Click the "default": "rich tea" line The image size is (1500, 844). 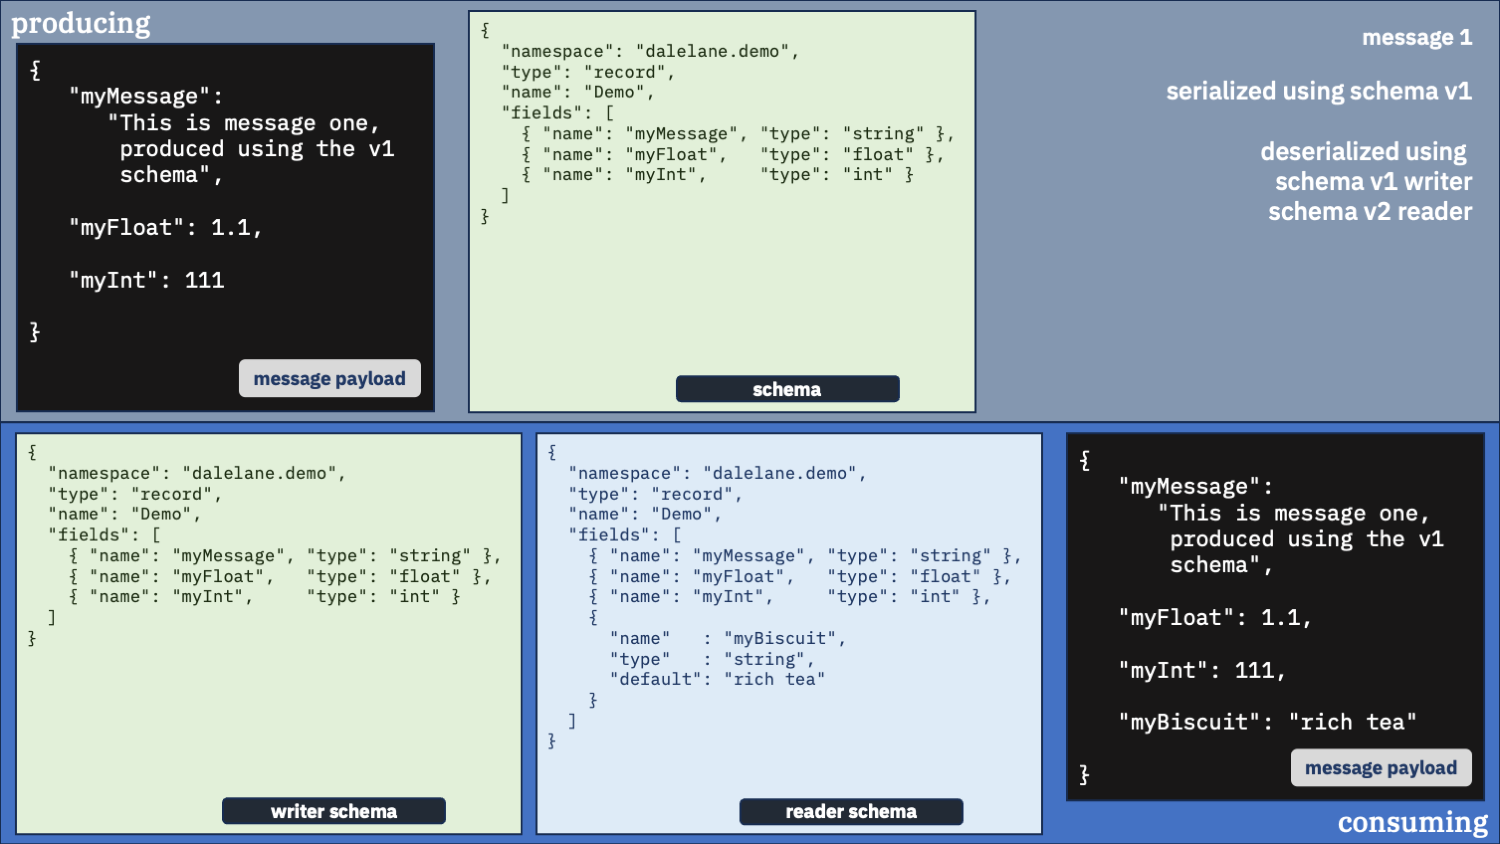tap(721, 679)
